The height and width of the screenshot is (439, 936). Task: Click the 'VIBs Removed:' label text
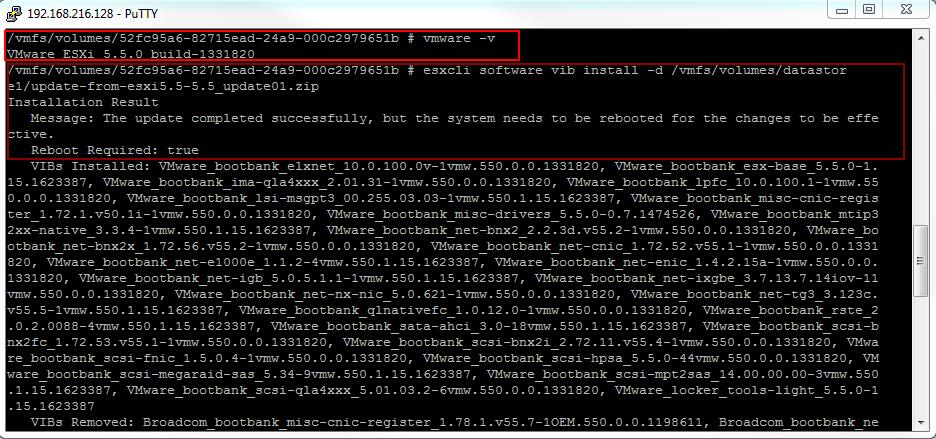pyautogui.click(x=83, y=422)
